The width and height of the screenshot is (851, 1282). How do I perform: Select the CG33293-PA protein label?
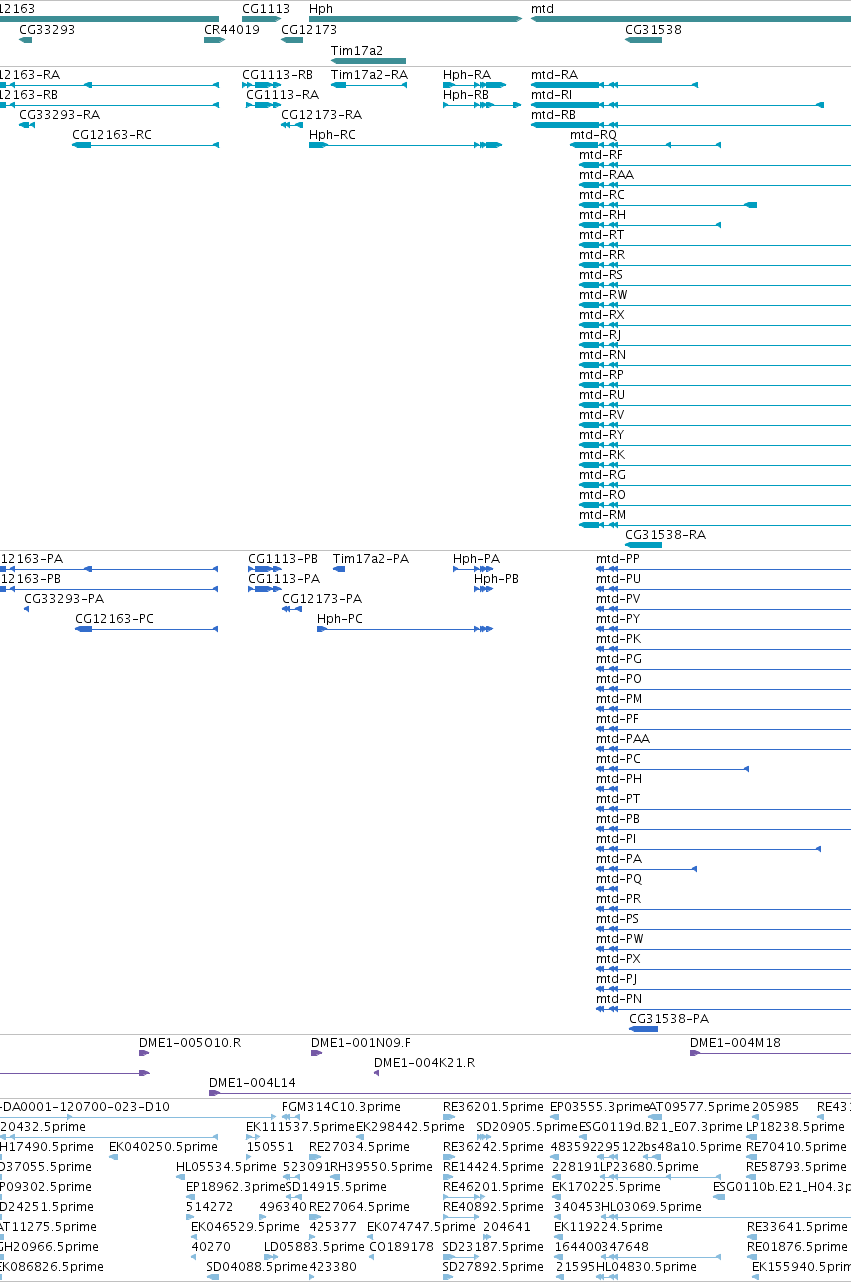coord(64,599)
